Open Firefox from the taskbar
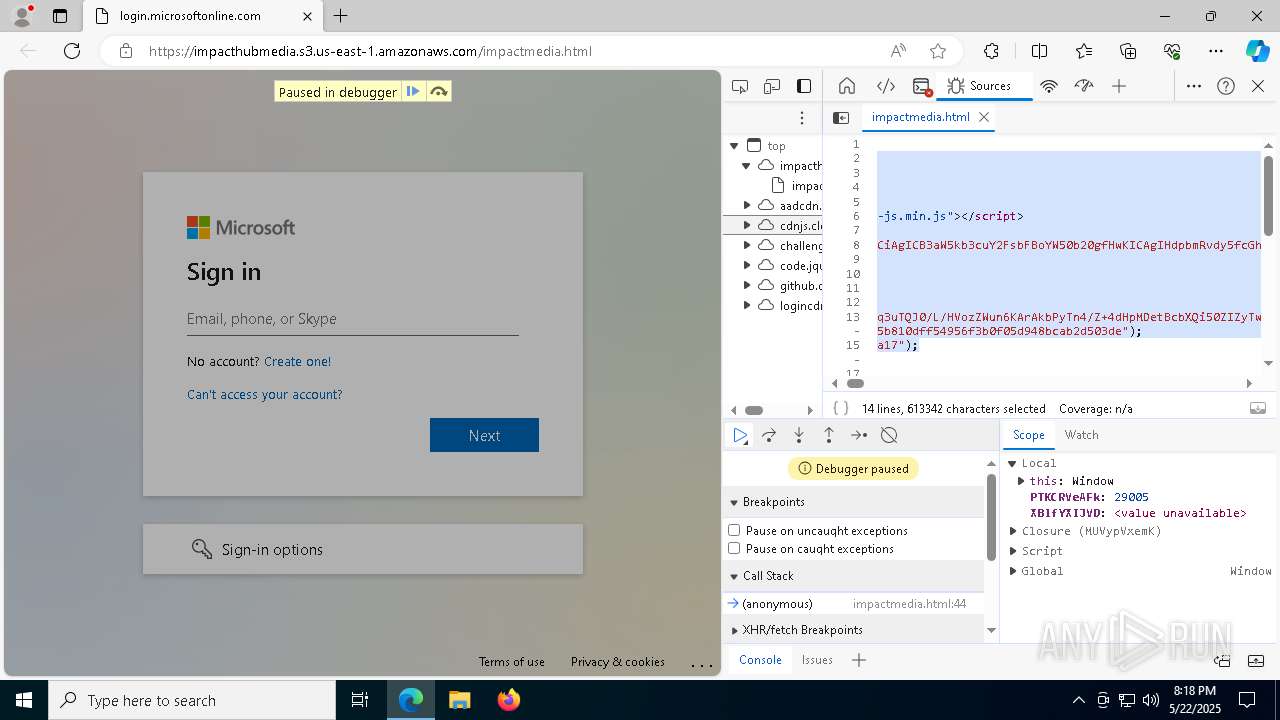Screen dimensions: 1280x720 508,700
